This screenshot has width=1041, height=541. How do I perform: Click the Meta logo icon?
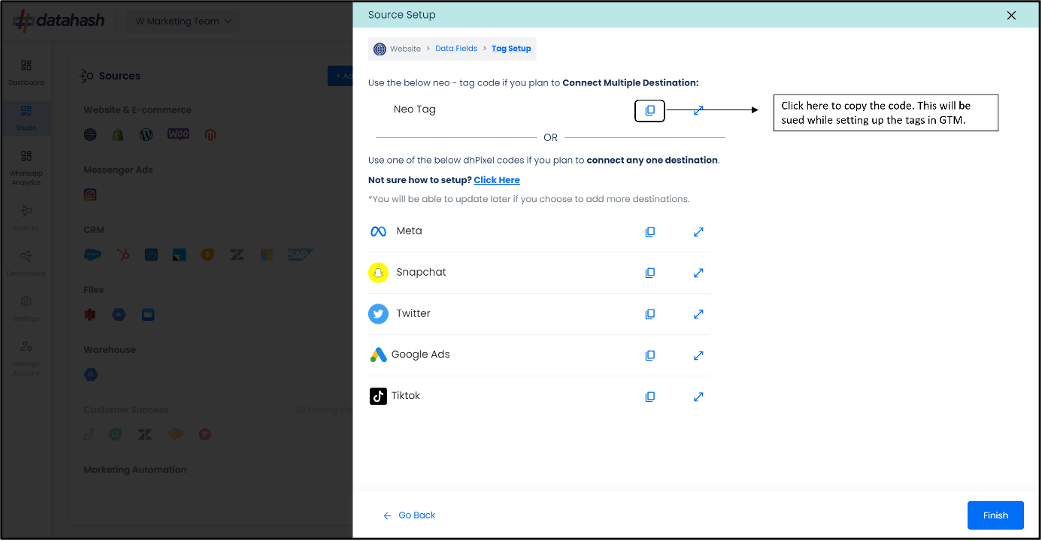[378, 232]
